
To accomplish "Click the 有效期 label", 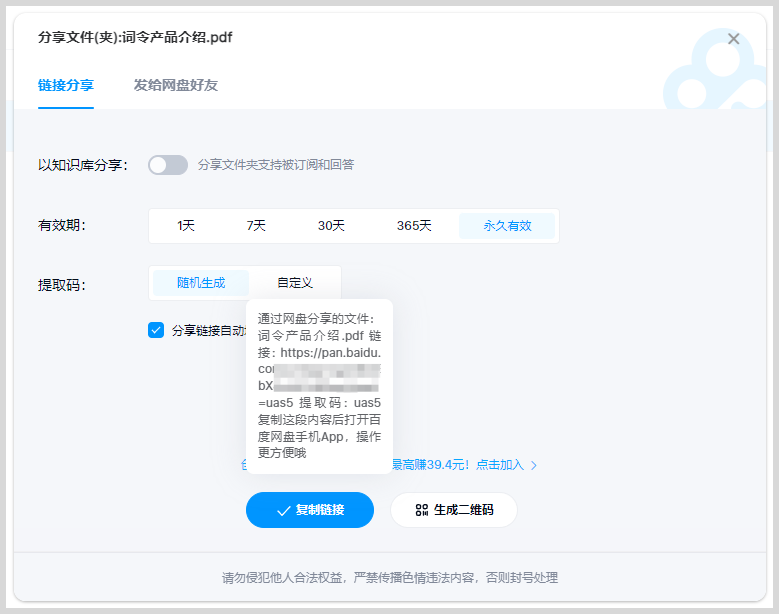I will 62,226.
